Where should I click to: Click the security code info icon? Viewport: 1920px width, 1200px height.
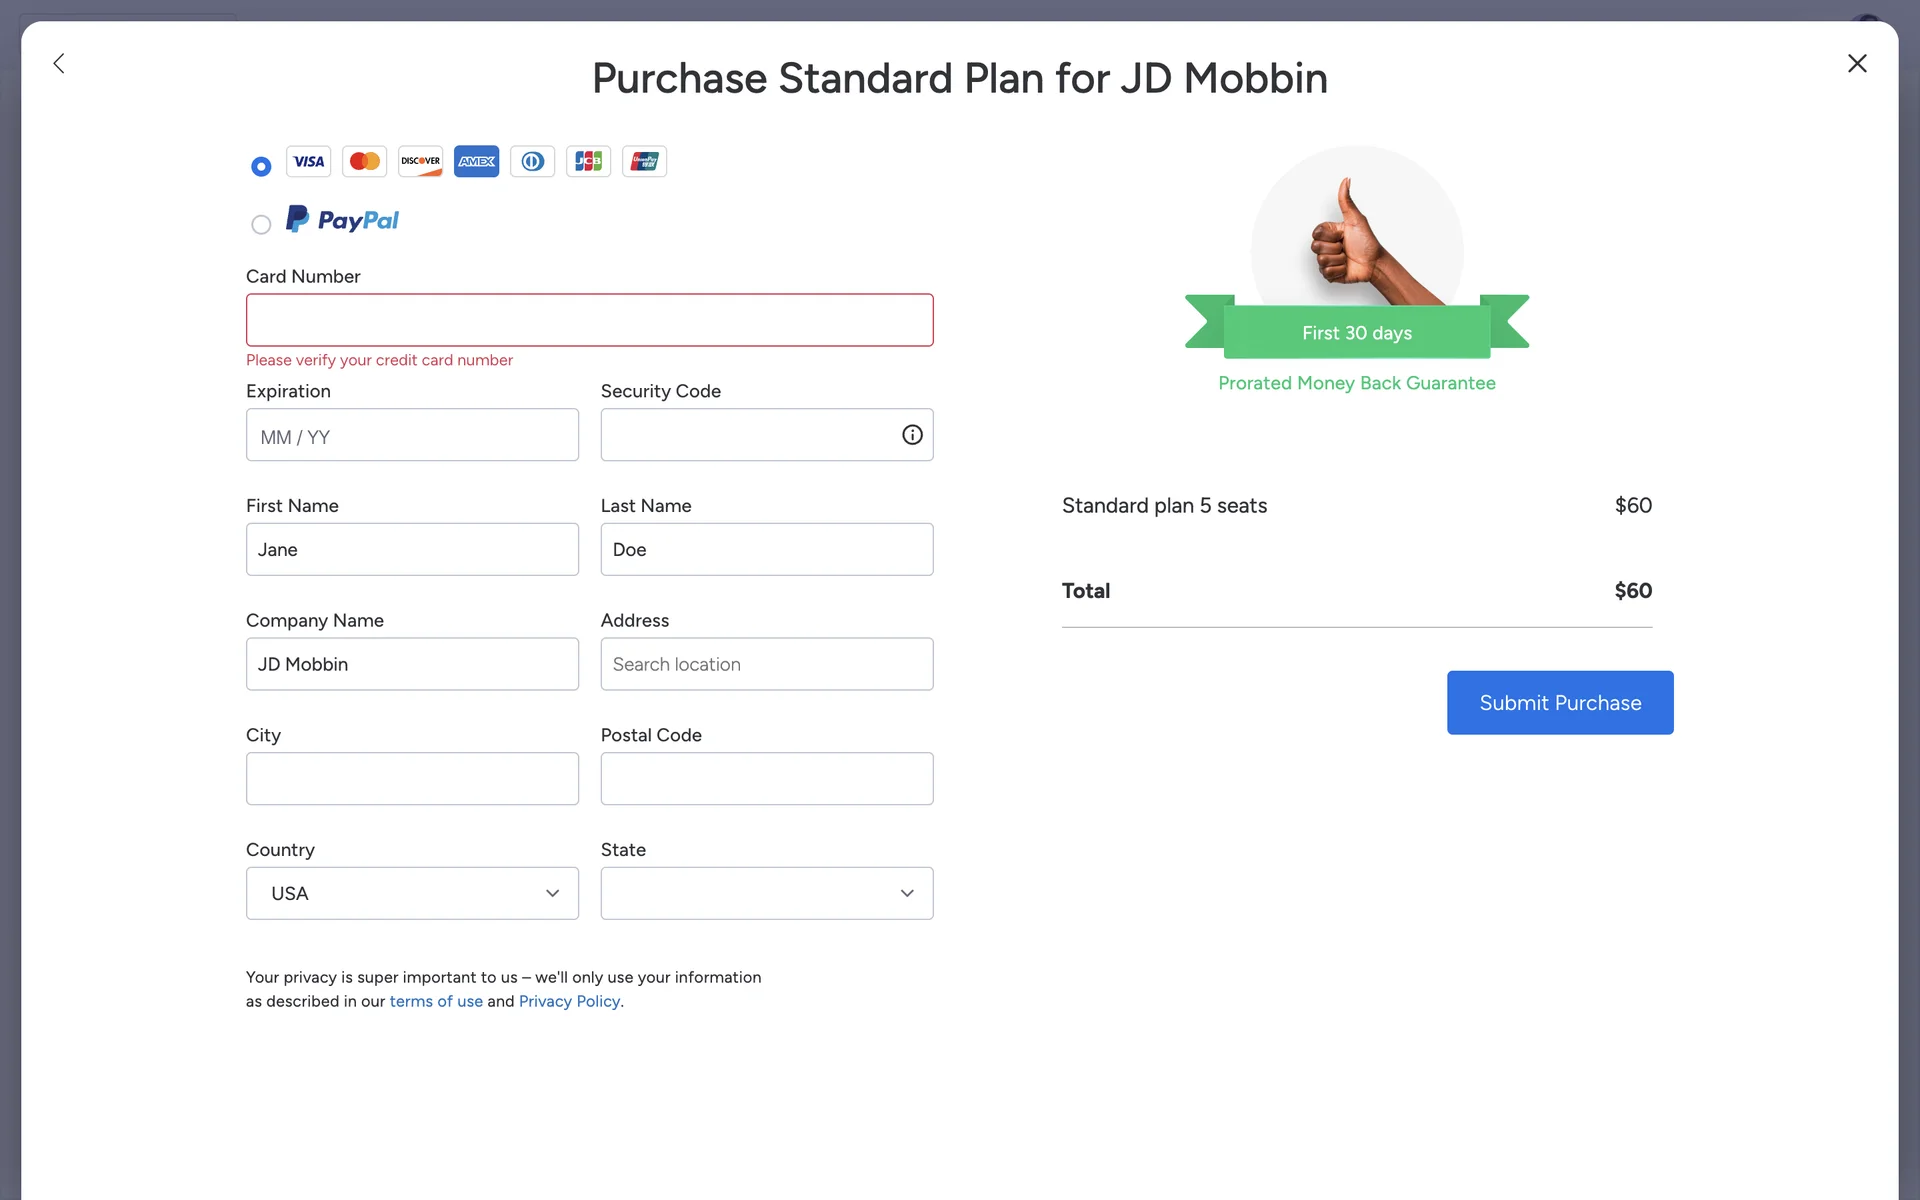[x=912, y=435]
